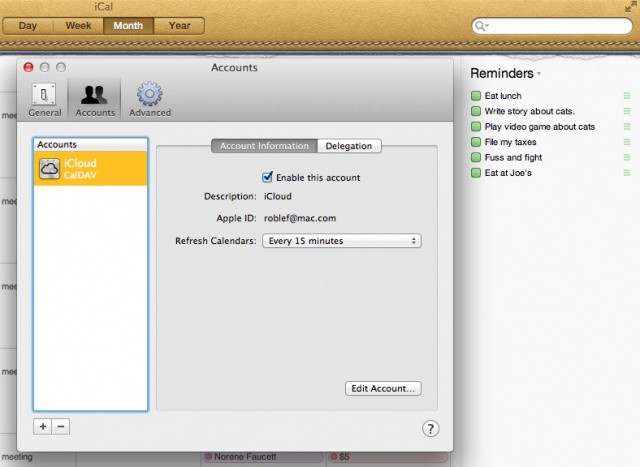Check off the Eat at Joe's reminder

tap(476, 173)
